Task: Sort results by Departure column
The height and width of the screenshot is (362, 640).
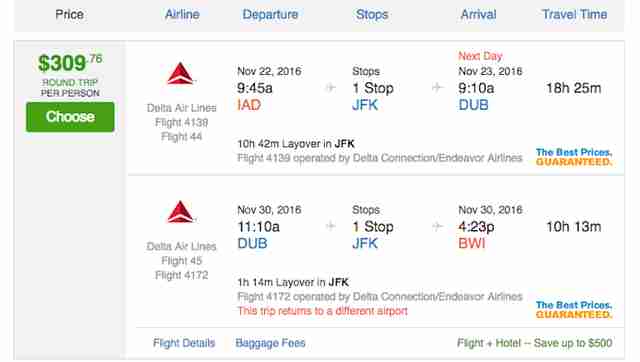Action: (x=270, y=15)
